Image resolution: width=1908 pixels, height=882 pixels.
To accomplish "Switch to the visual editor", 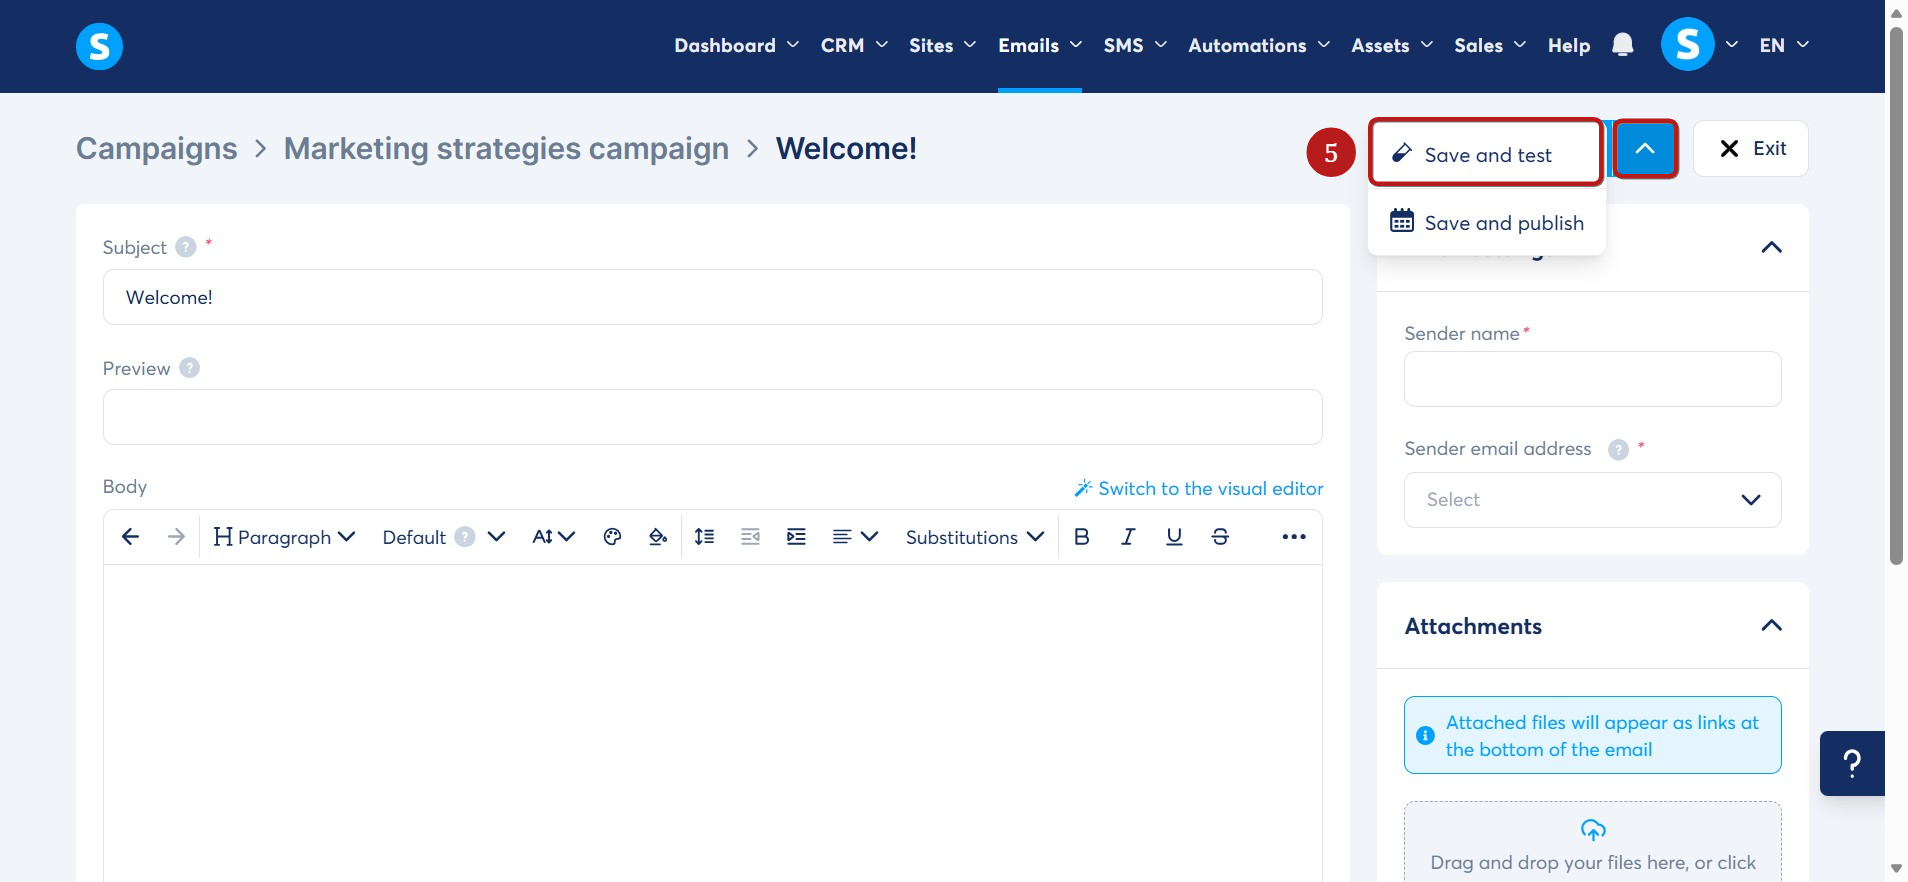I will [x=1198, y=489].
